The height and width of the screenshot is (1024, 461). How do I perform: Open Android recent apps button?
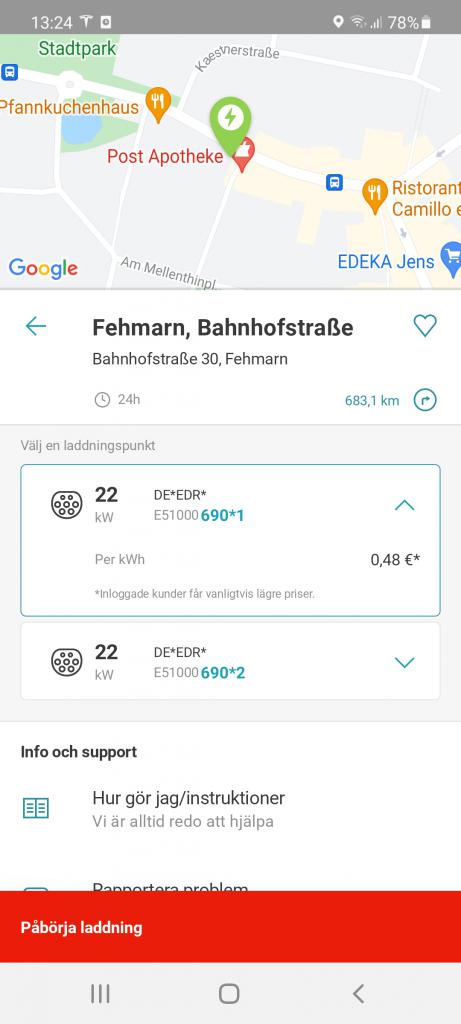pyautogui.click(x=100, y=994)
